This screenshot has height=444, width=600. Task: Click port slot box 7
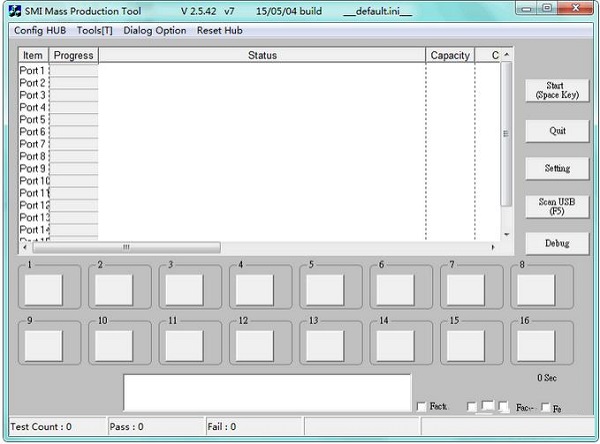[466, 290]
